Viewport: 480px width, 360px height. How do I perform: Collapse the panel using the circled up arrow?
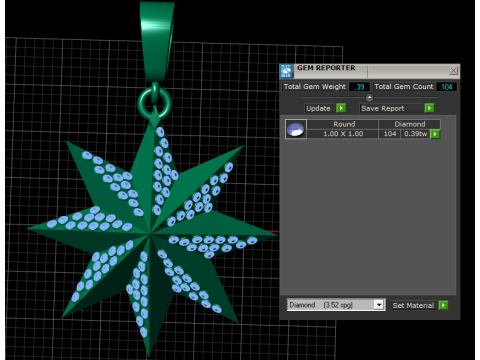[369, 97]
